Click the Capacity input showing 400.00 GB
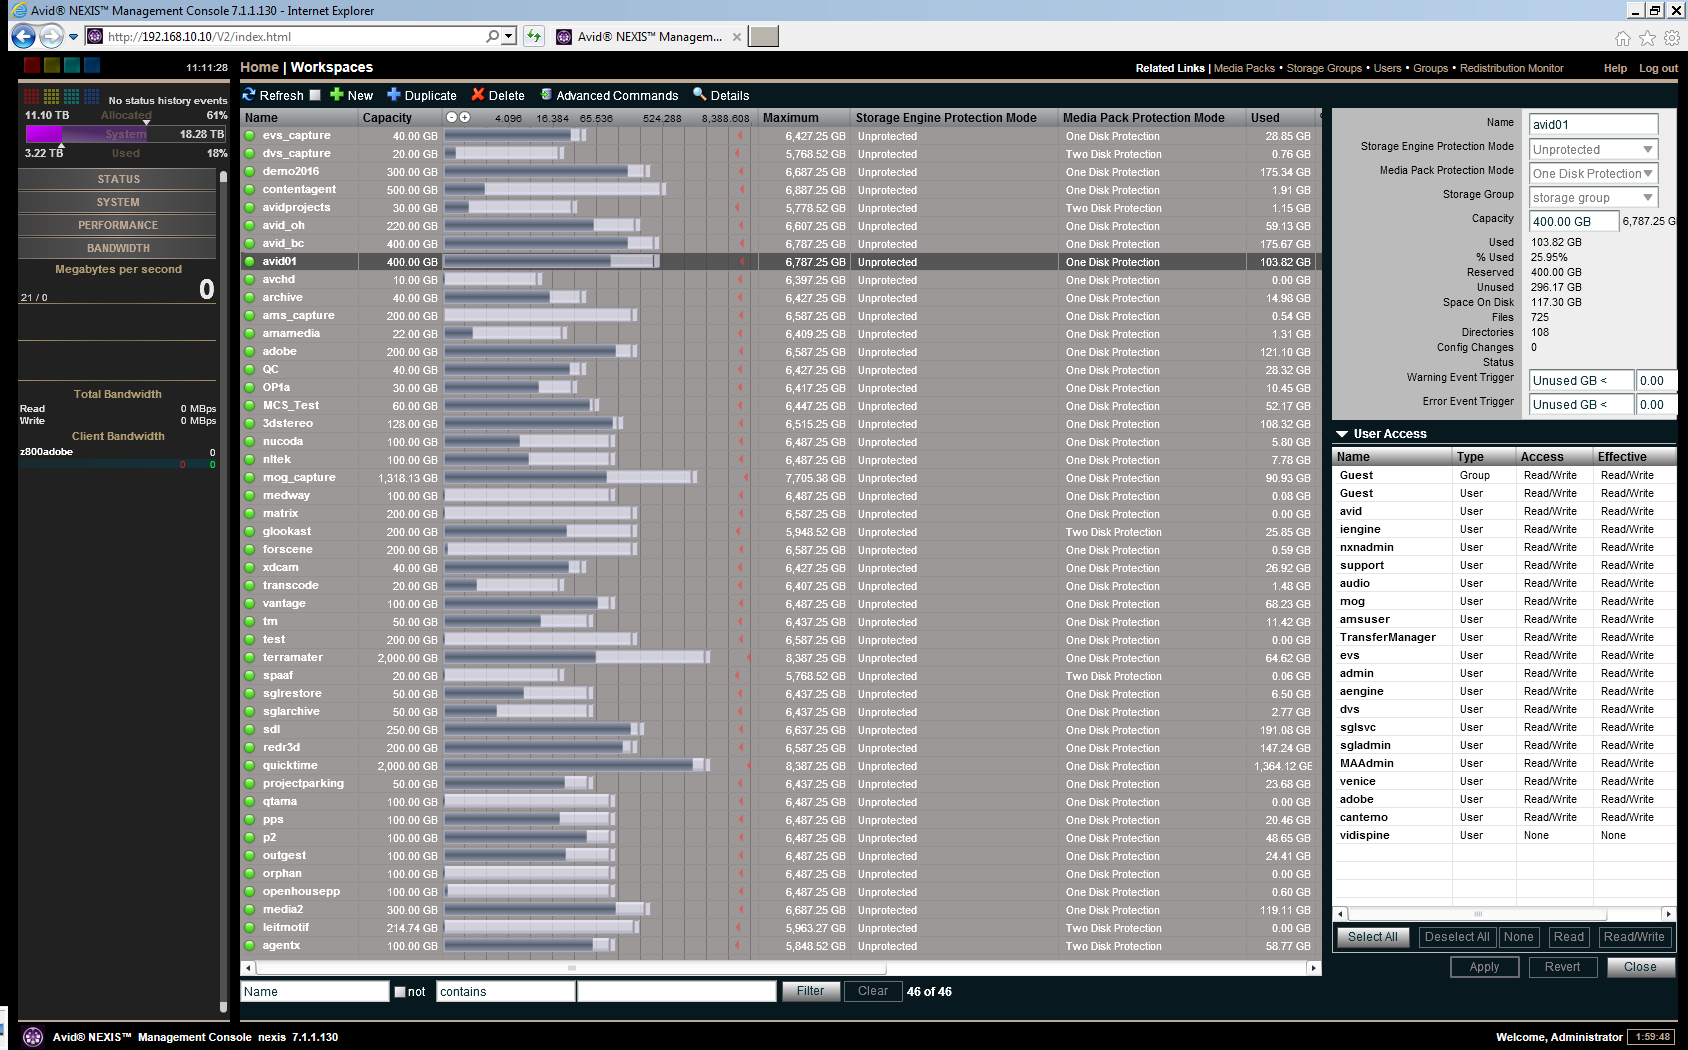This screenshot has width=1688, height=1050. coord(1574,221)
